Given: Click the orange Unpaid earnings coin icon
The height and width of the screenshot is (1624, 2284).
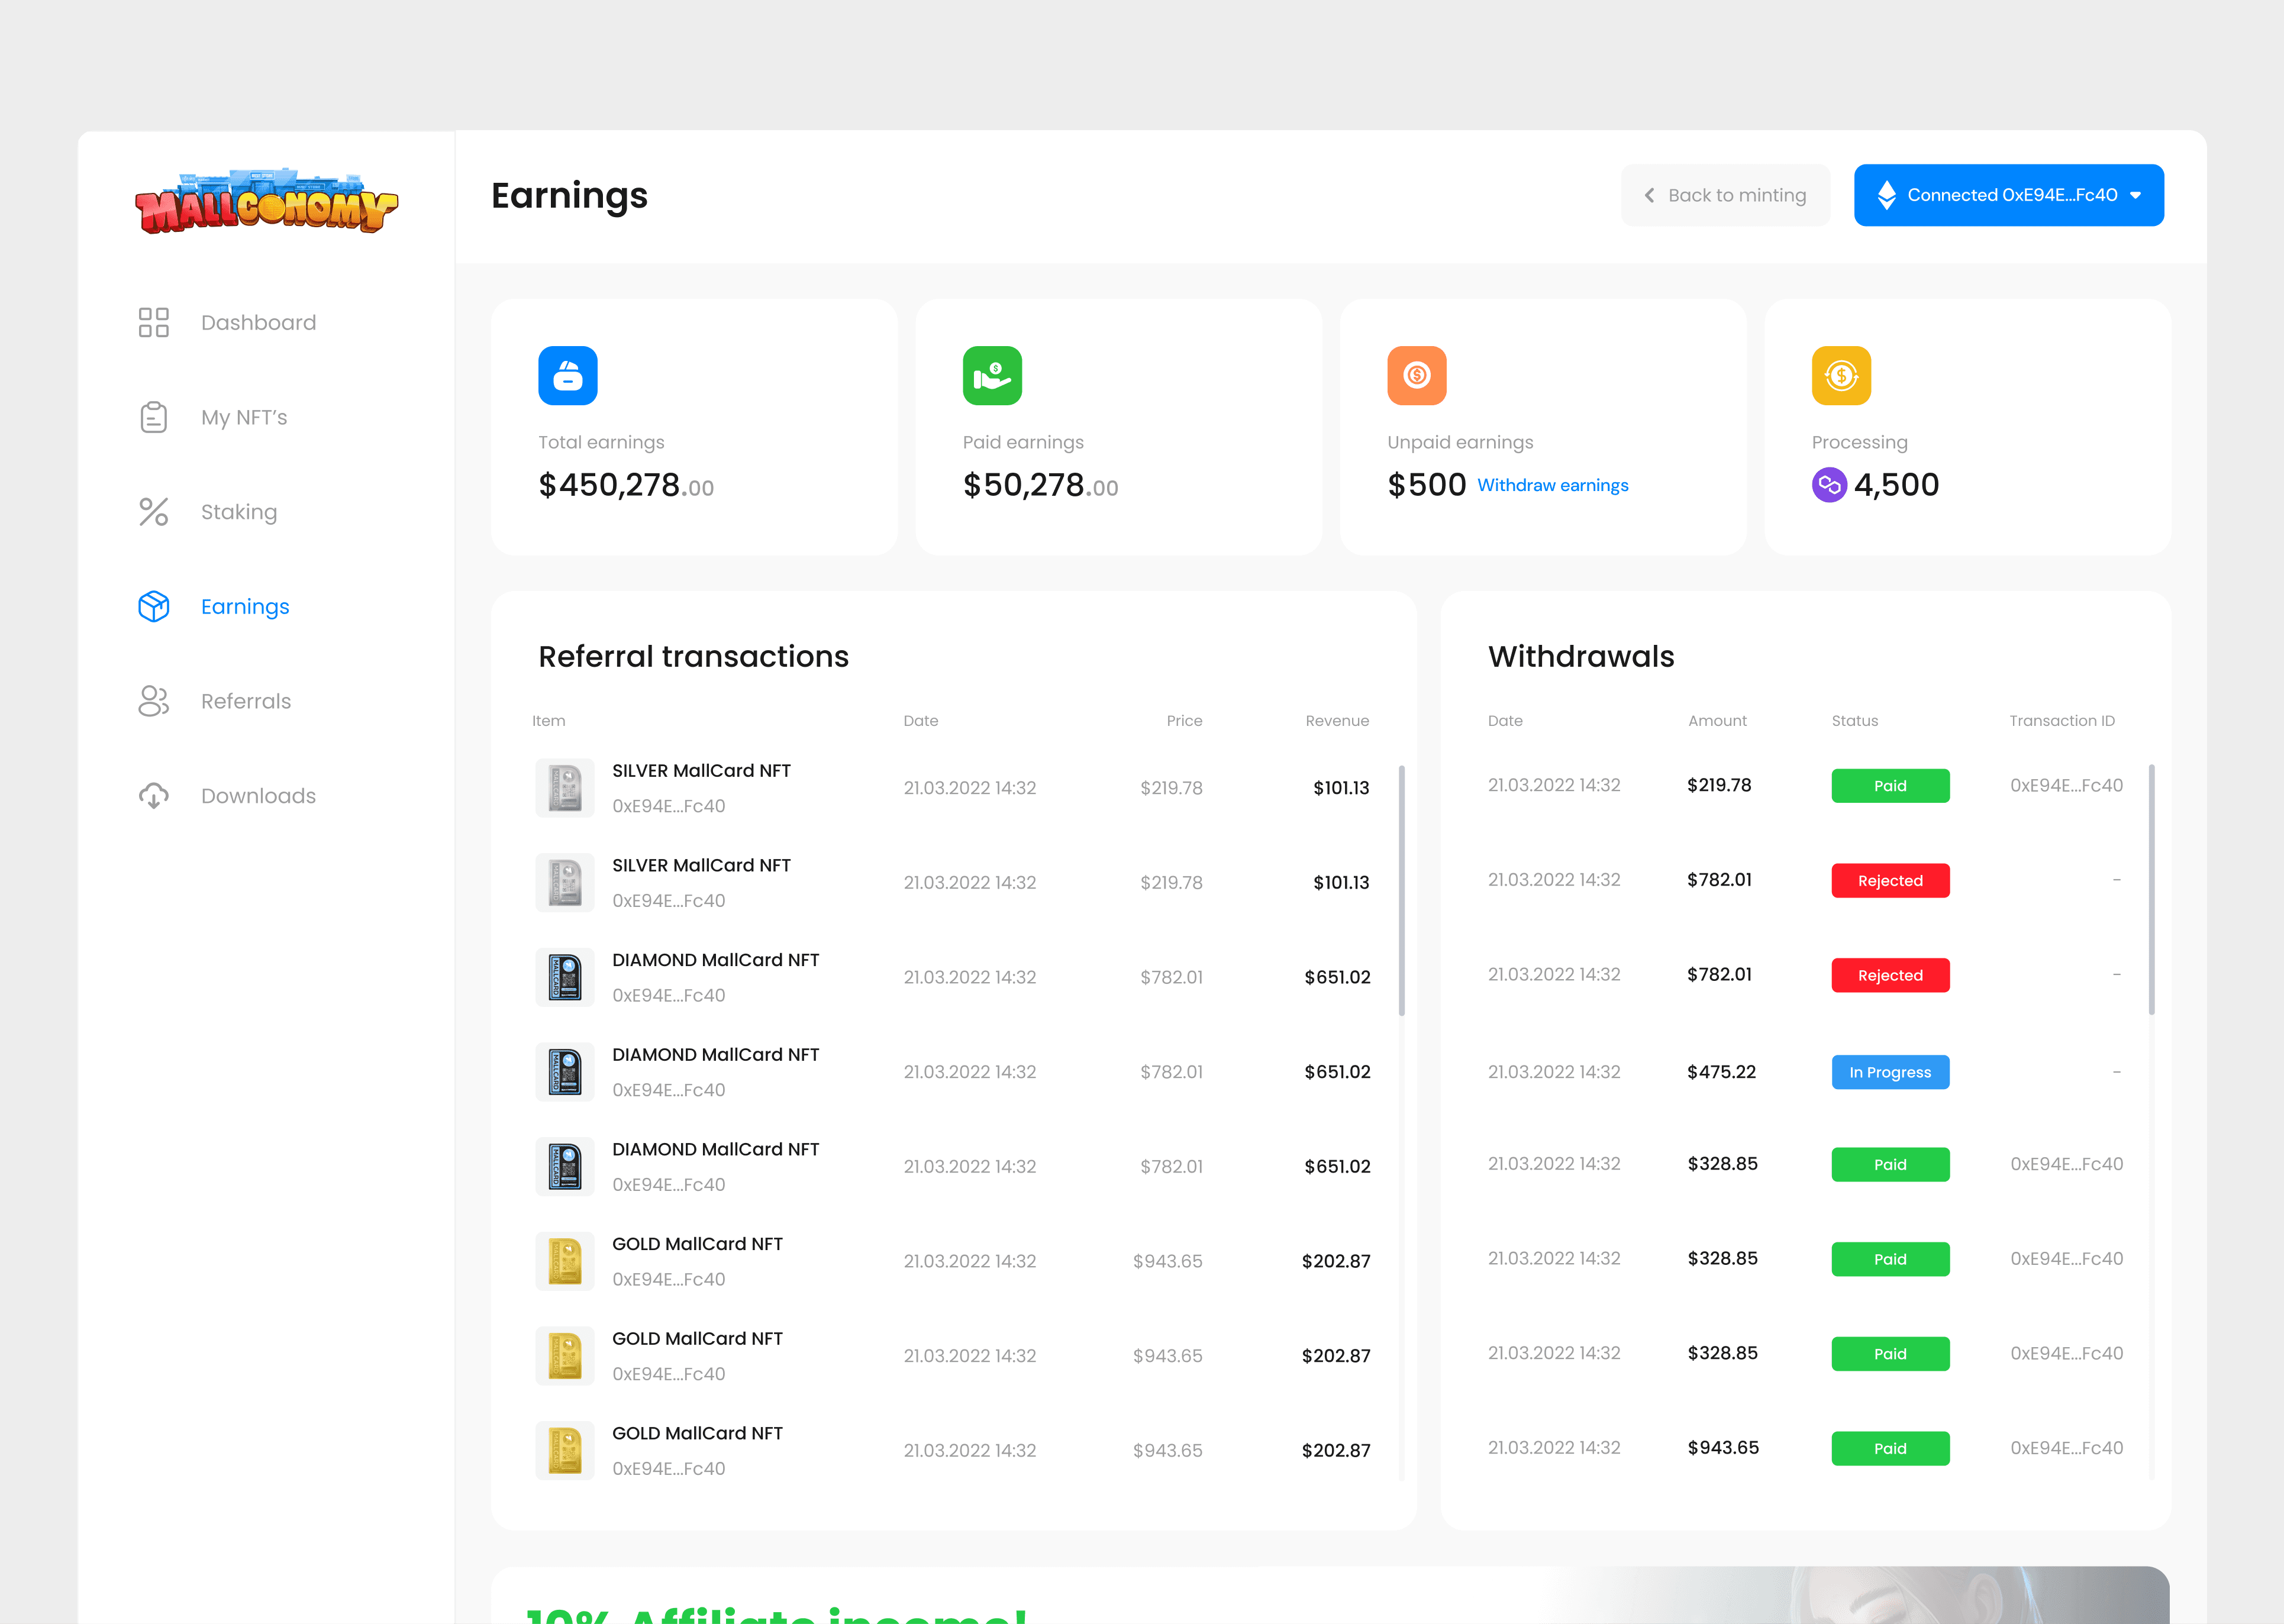Looking at the screenshot, I should [x=1416, y=375].
